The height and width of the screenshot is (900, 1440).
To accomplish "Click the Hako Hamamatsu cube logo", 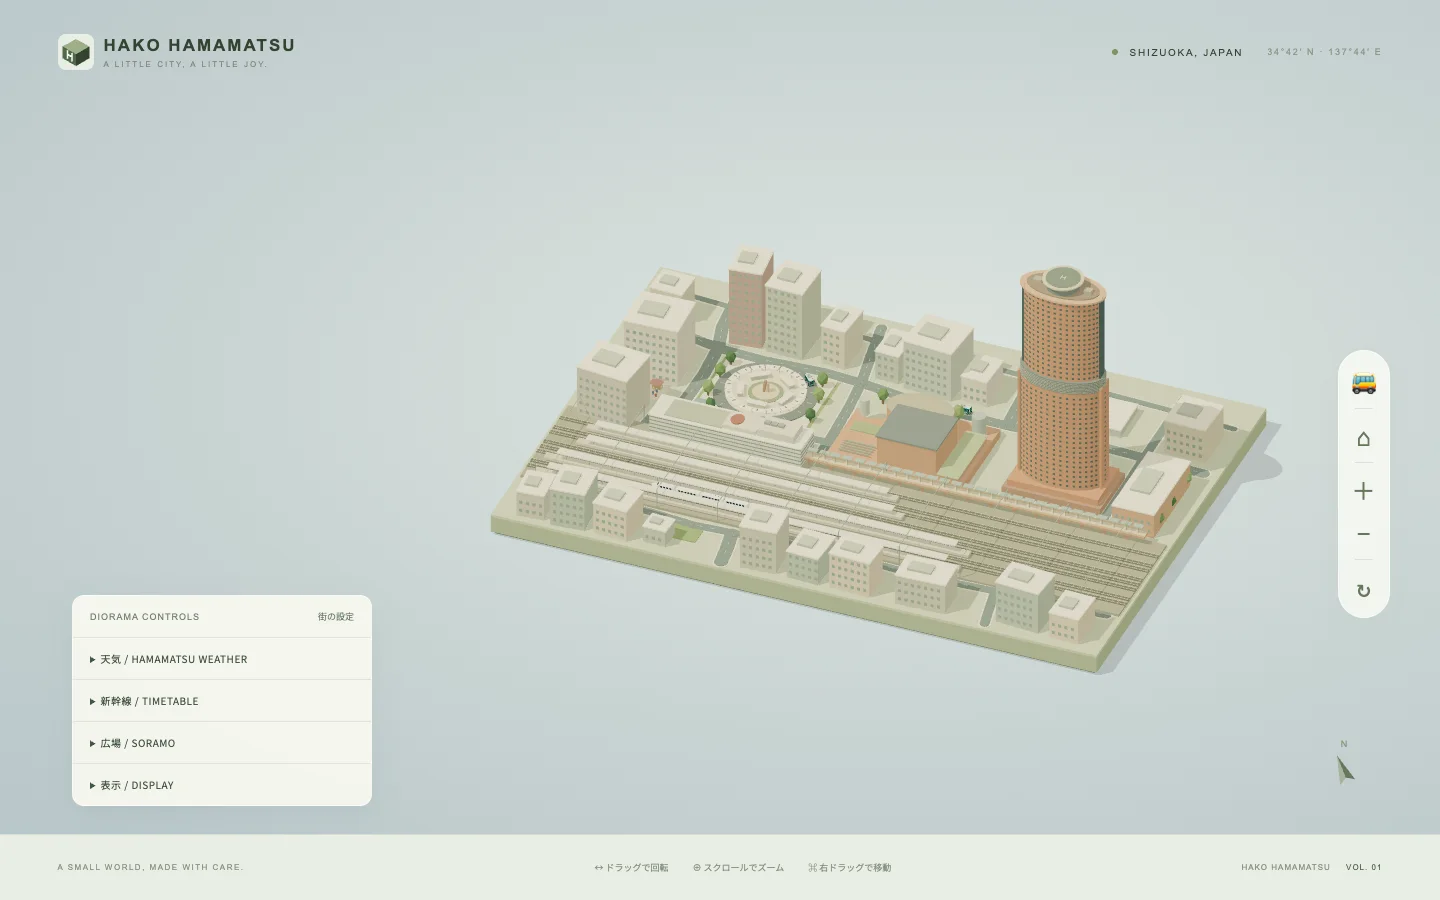I will (x=76, y=52).
